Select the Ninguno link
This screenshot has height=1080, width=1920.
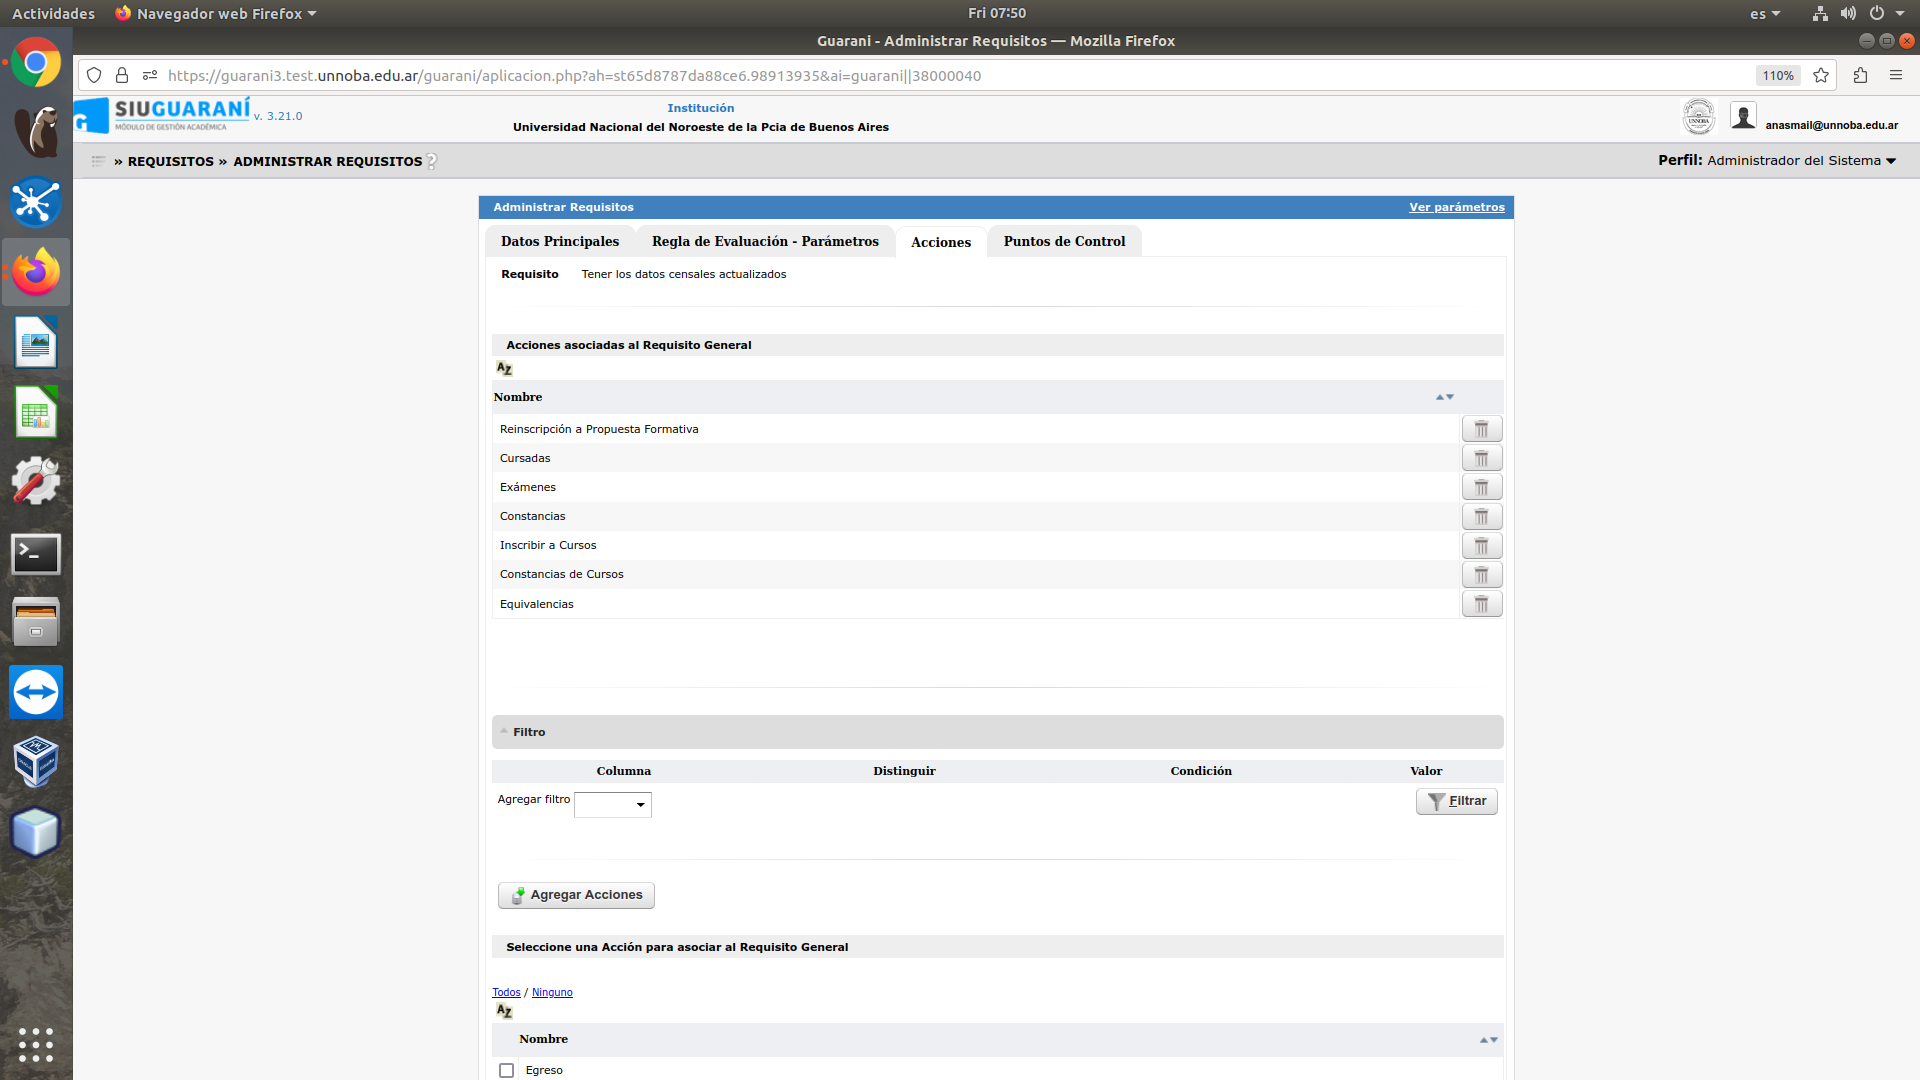pyautogui.click(x=552, y=992)
